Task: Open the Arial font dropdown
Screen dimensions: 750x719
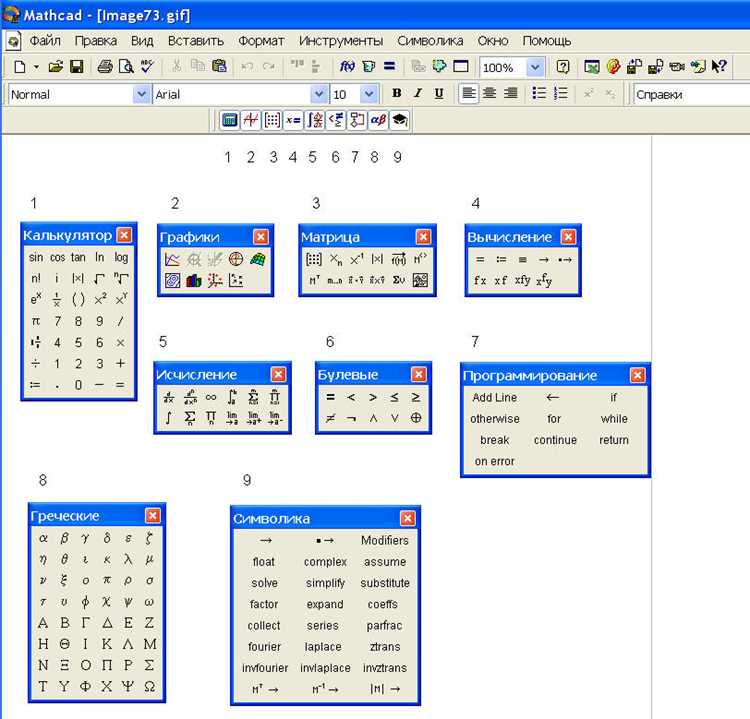Action: [319, 94]
